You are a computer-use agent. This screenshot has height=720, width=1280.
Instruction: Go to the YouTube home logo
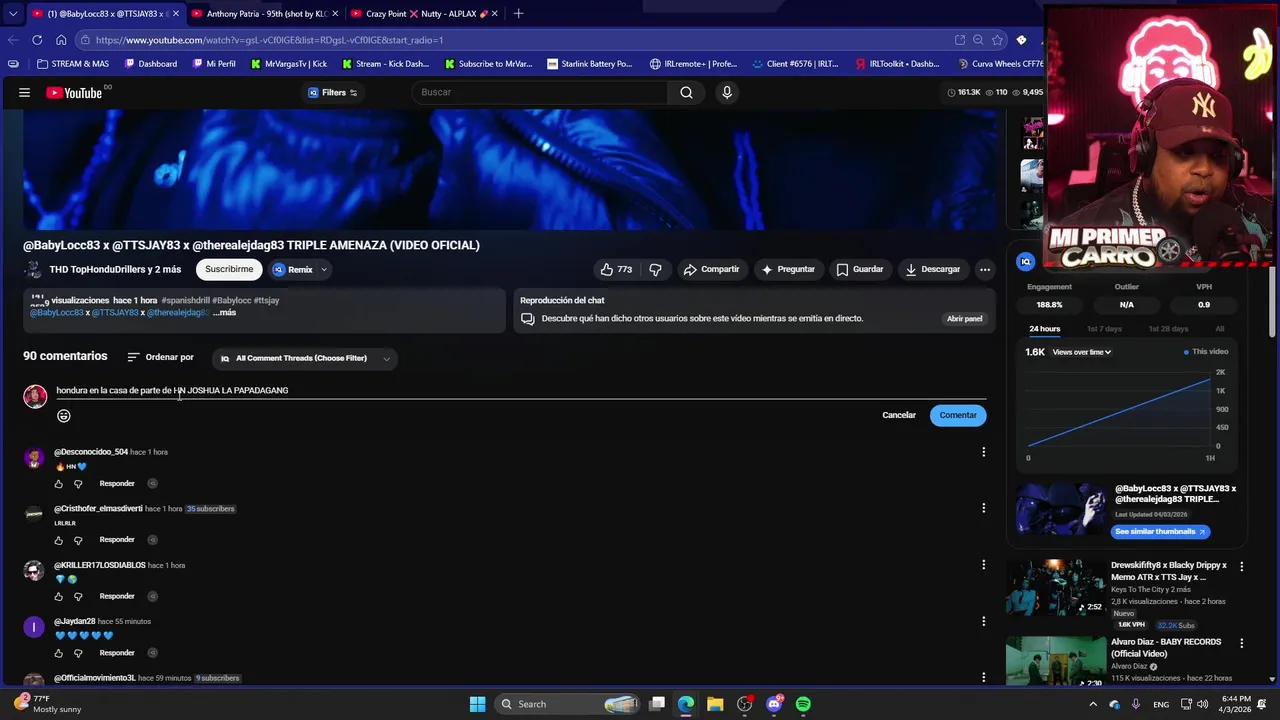tap(77, 92)
